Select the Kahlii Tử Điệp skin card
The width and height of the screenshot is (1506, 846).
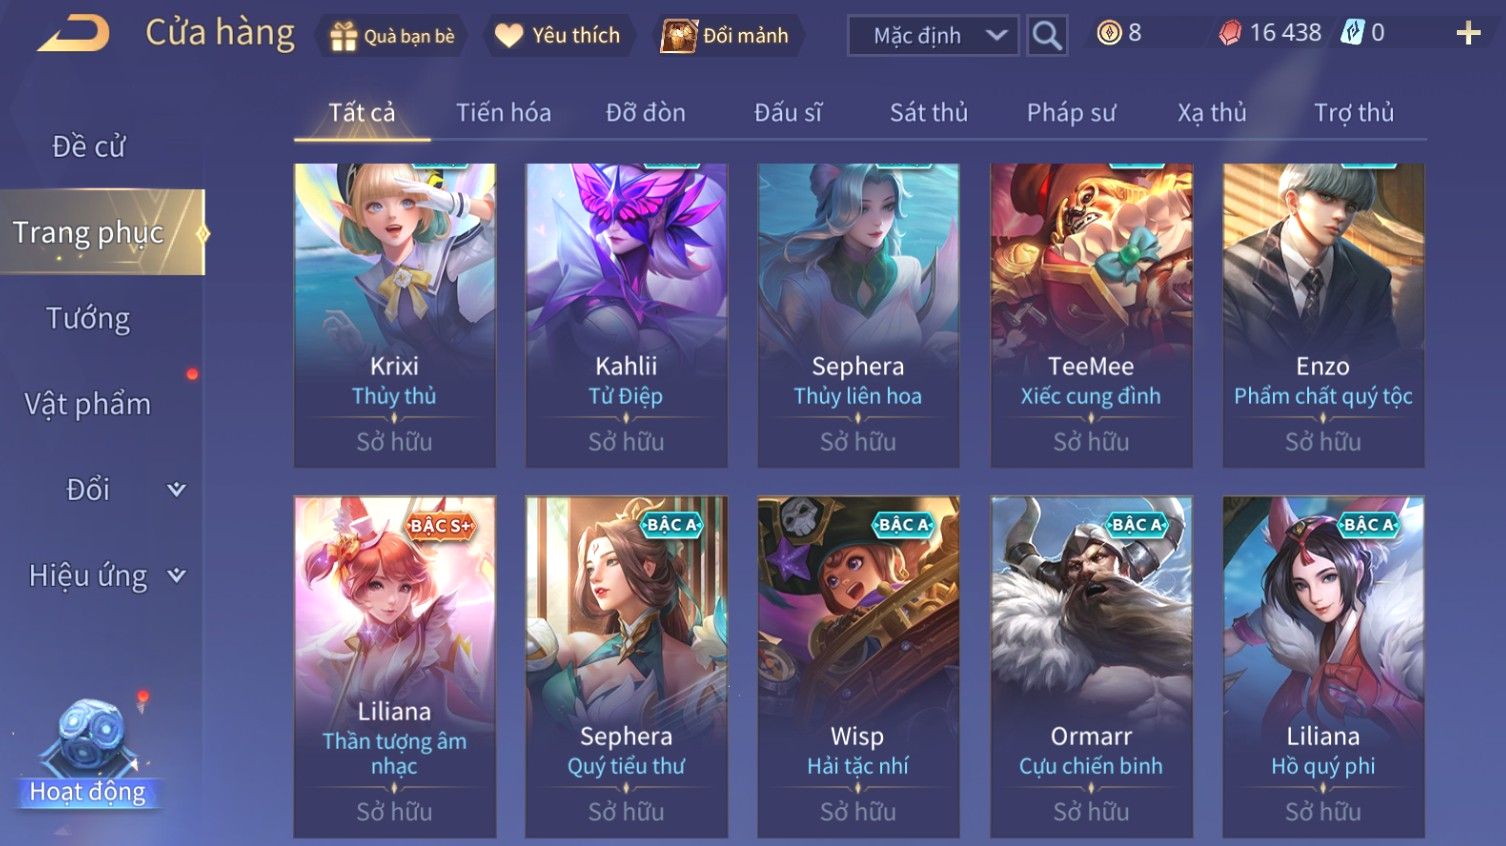[x=626, y=315]
